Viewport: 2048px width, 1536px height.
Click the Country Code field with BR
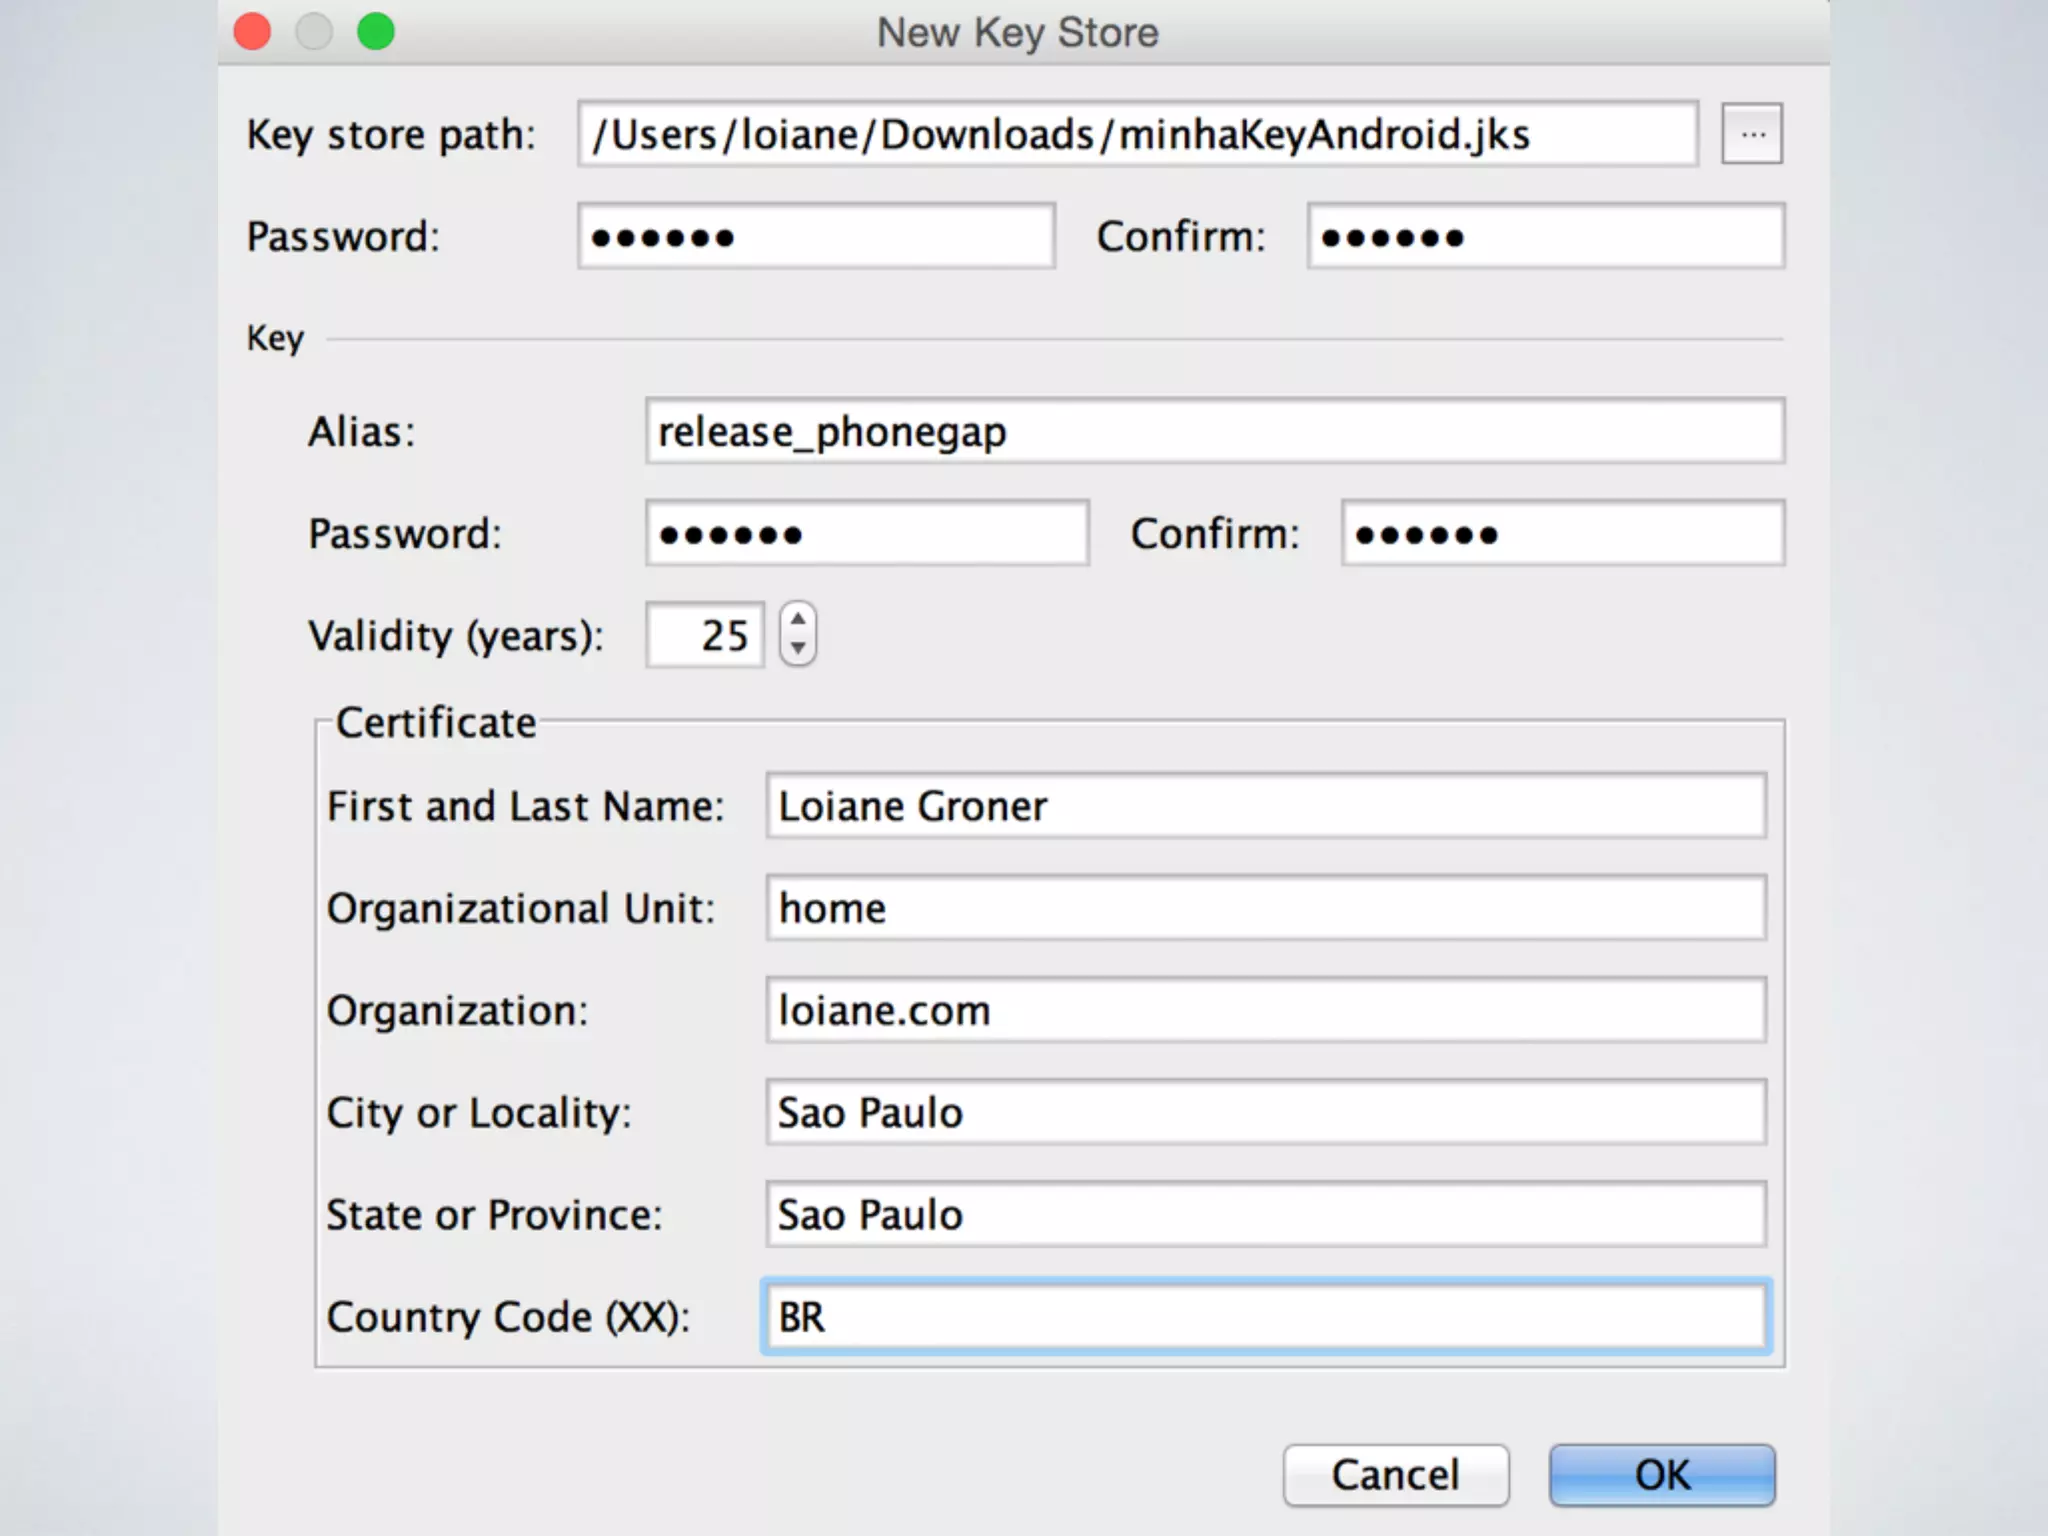[x=1265, y=1317]
